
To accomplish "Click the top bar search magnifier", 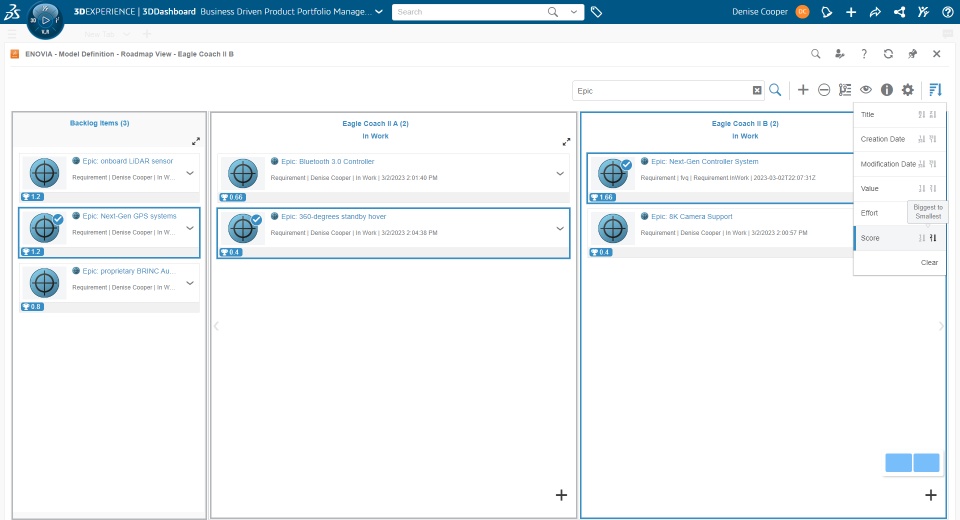I will tap(553, 12).
